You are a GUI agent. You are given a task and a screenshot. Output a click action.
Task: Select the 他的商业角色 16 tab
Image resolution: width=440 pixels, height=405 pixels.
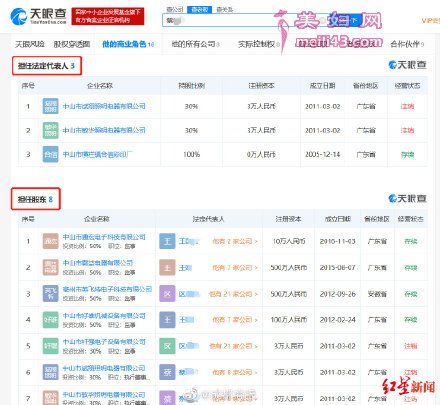tap(128, 44)
